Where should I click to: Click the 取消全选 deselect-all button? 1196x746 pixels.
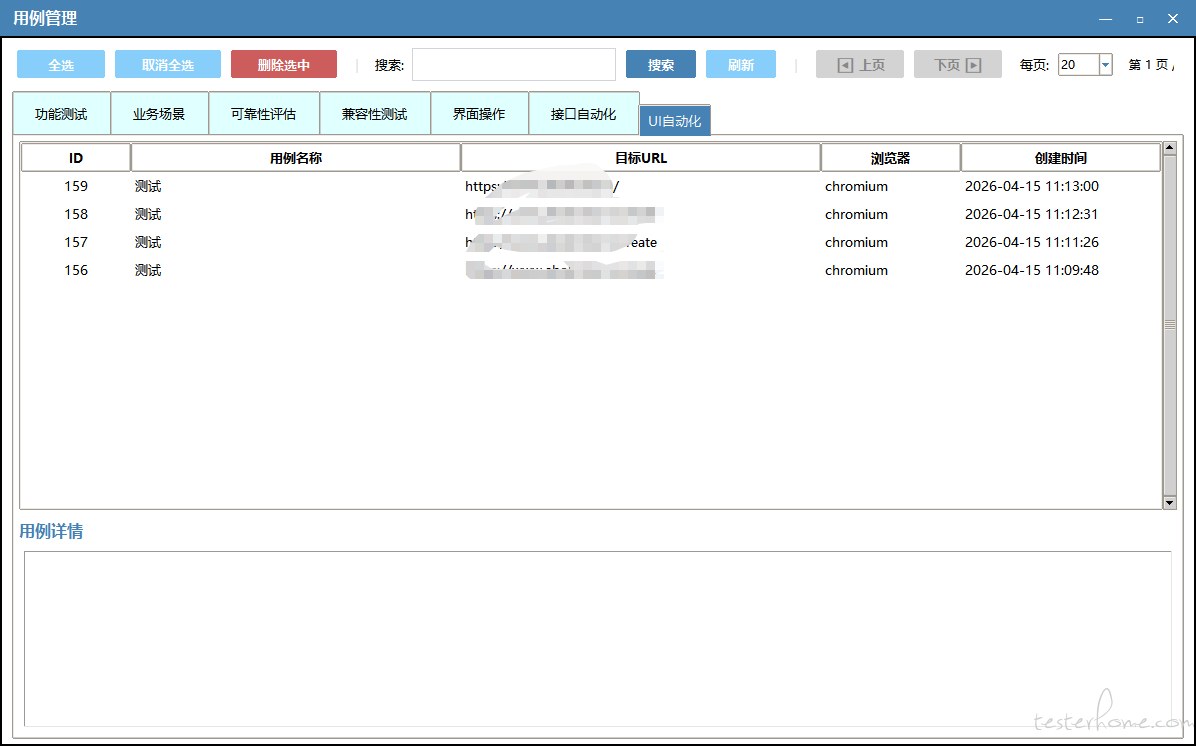168,65
